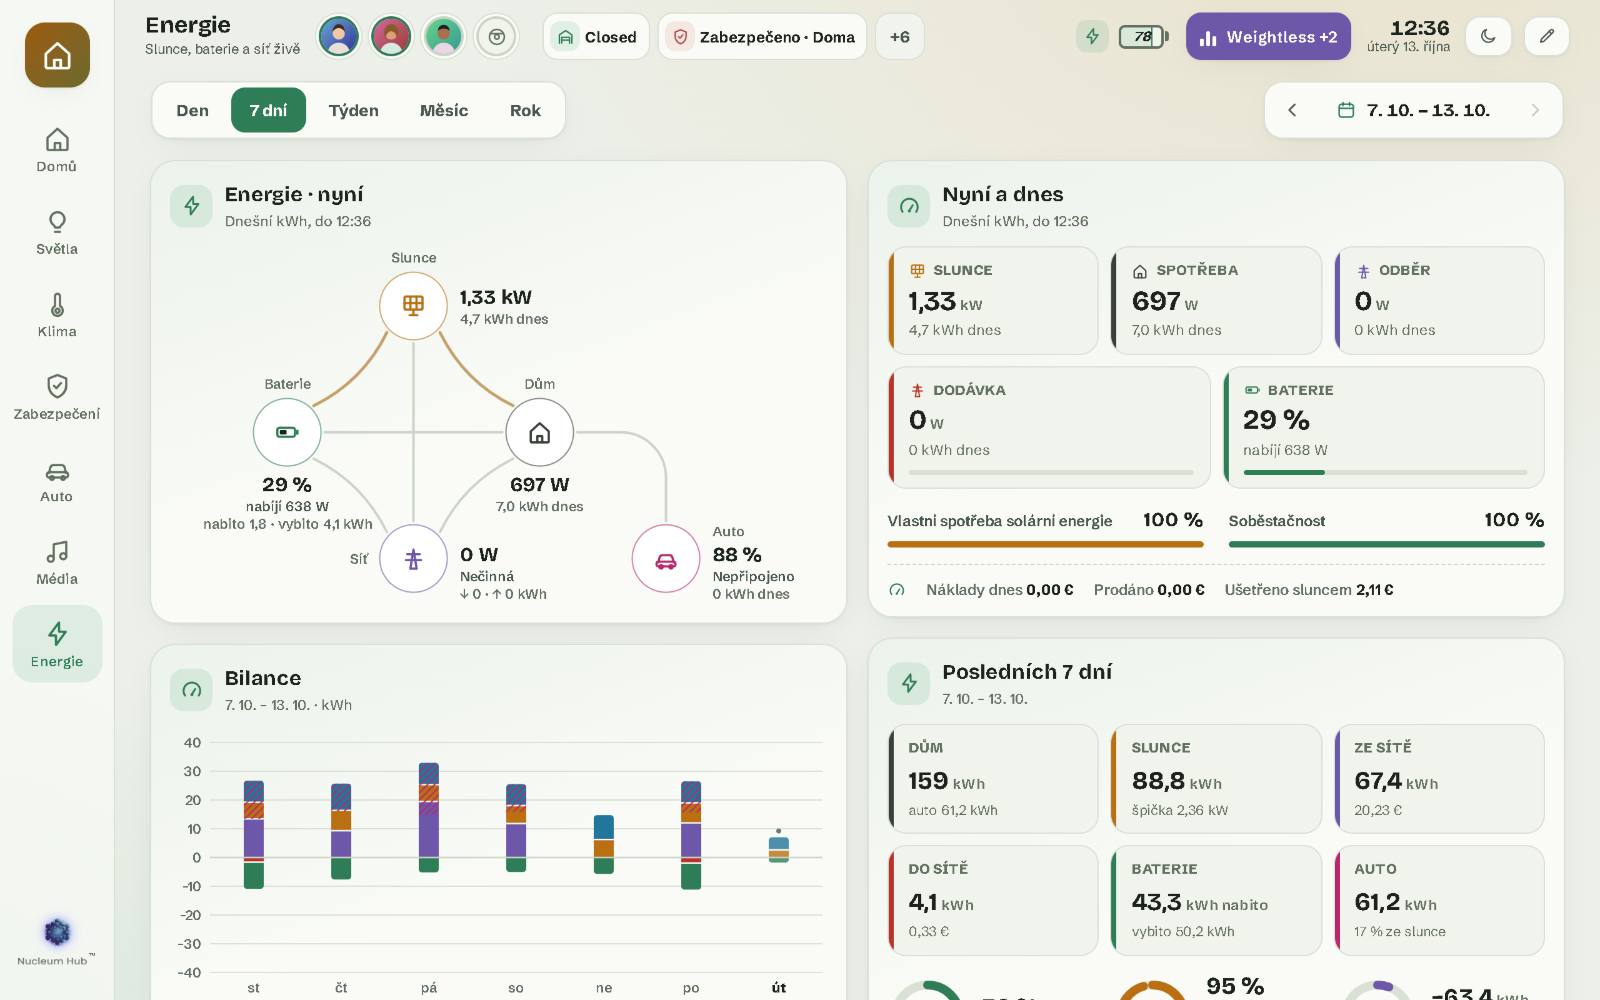This screenshot has height=1000, width=1600.
Task: Click the Baterie node in flow diagram
Action: click(287, 432)
